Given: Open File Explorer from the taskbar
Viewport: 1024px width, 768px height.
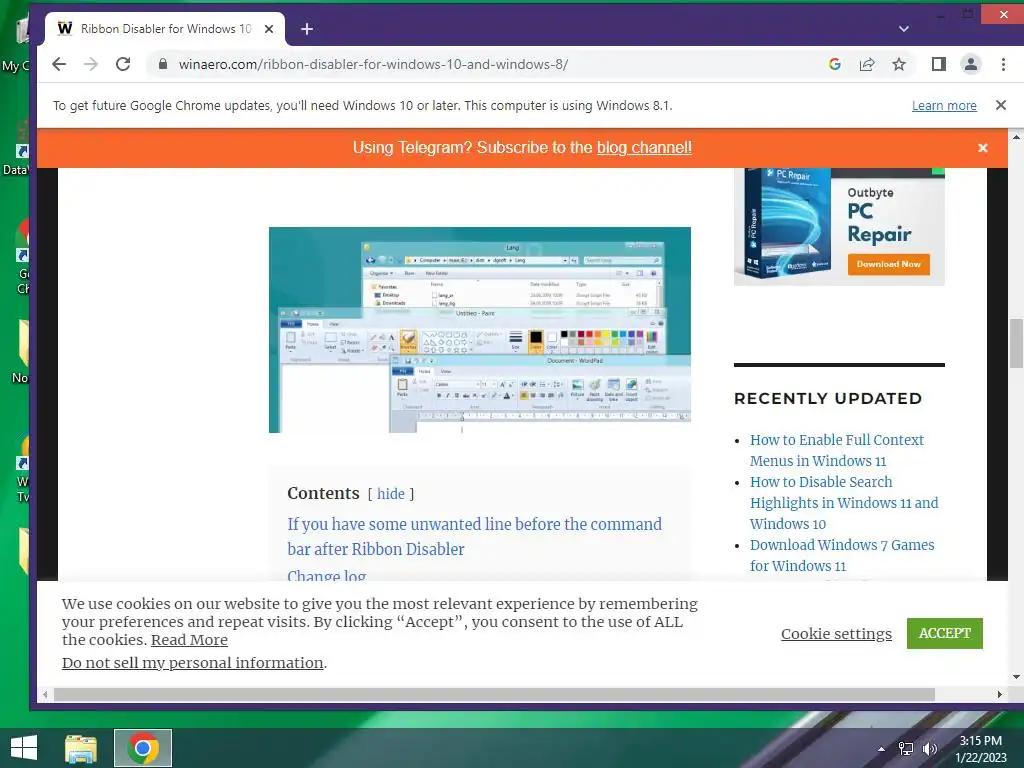Looking at the screenshot, I should click(81, 748).
